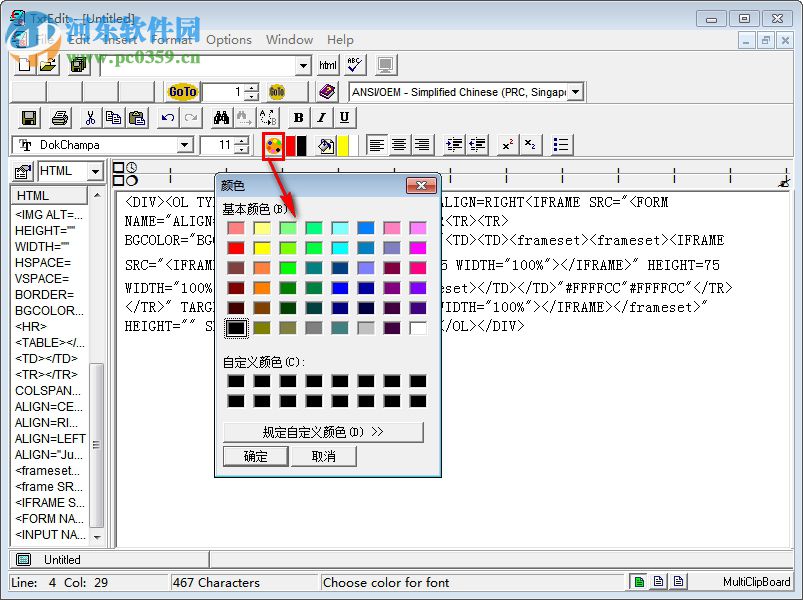Open the font color palette icon
The image size is (803, 600).
(273, 145)
